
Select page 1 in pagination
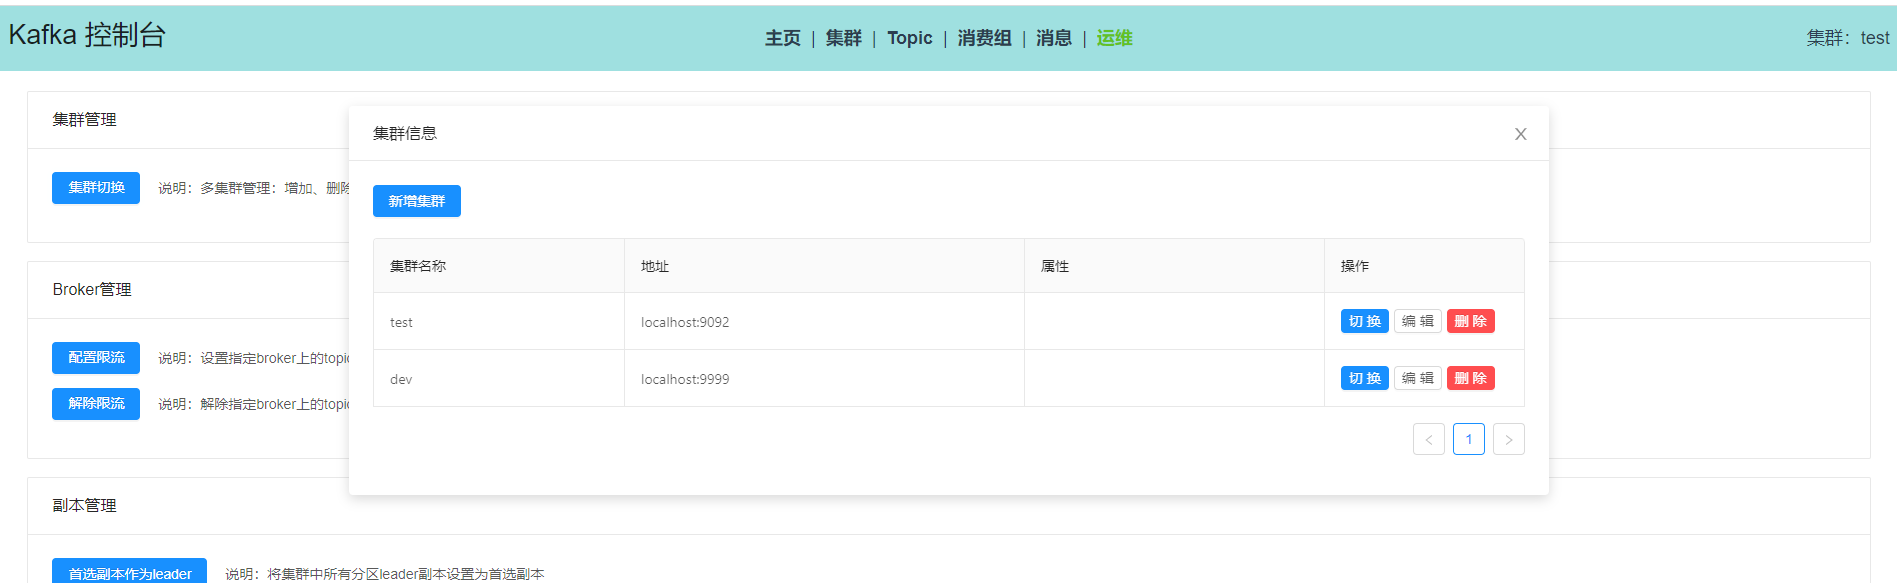click(x=1468, y=439)
